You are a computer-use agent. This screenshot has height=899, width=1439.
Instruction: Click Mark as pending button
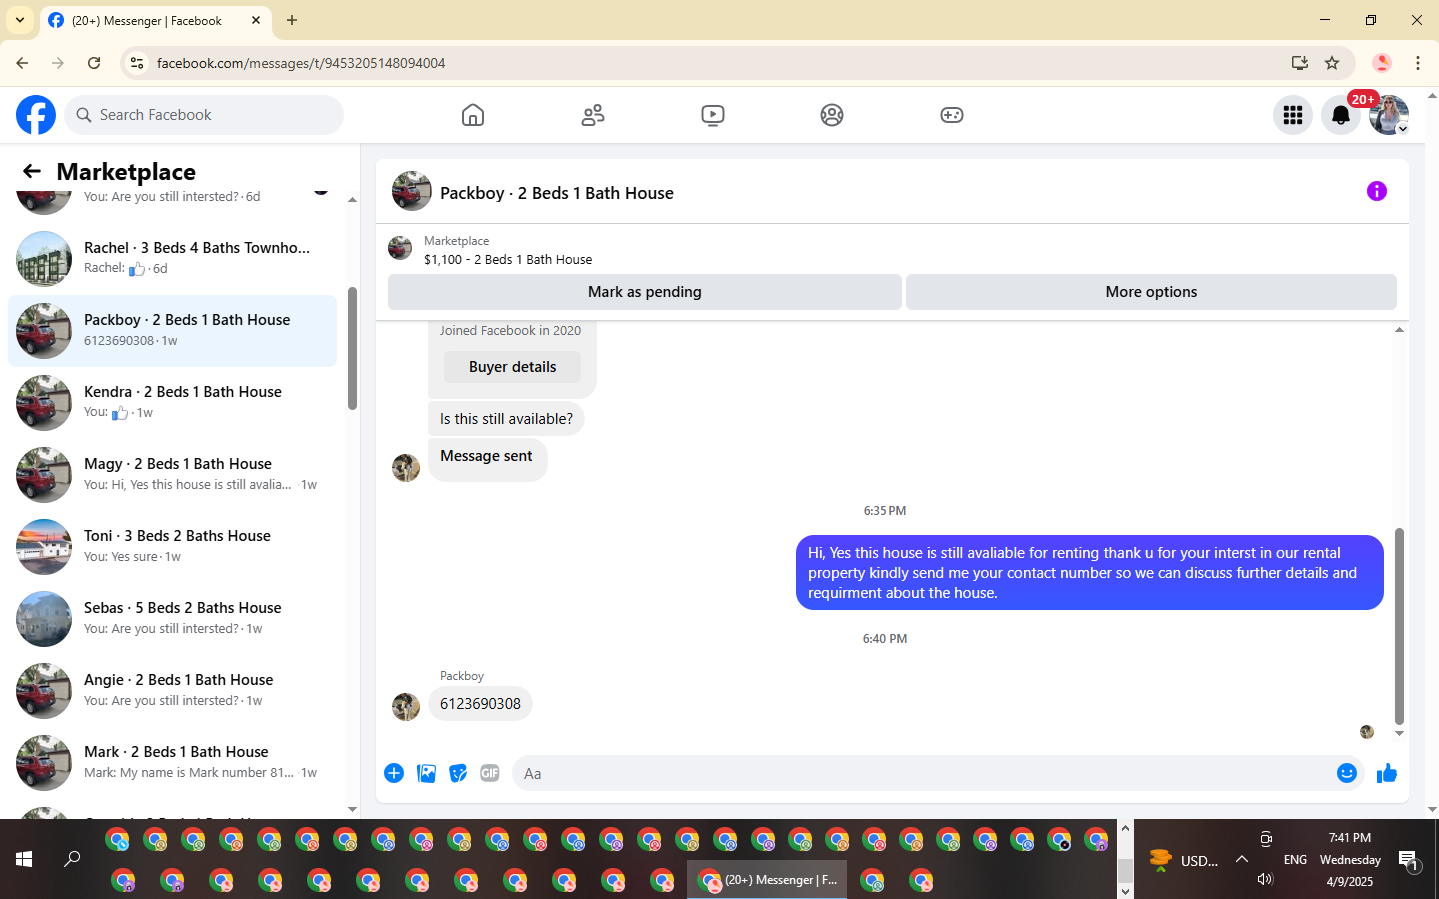pos(645,292)
